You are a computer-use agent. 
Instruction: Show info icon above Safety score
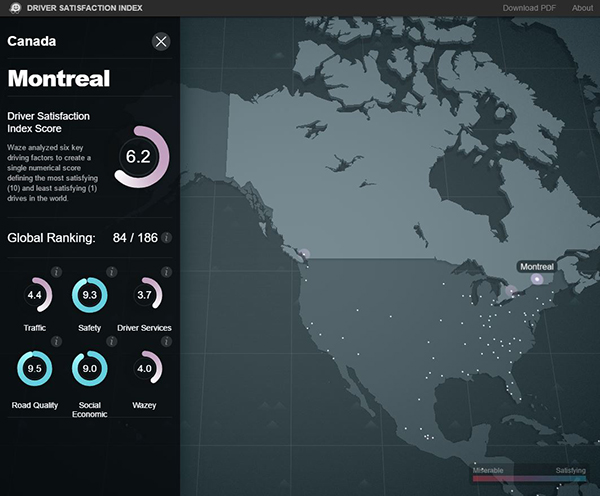(x=111, y=272)
